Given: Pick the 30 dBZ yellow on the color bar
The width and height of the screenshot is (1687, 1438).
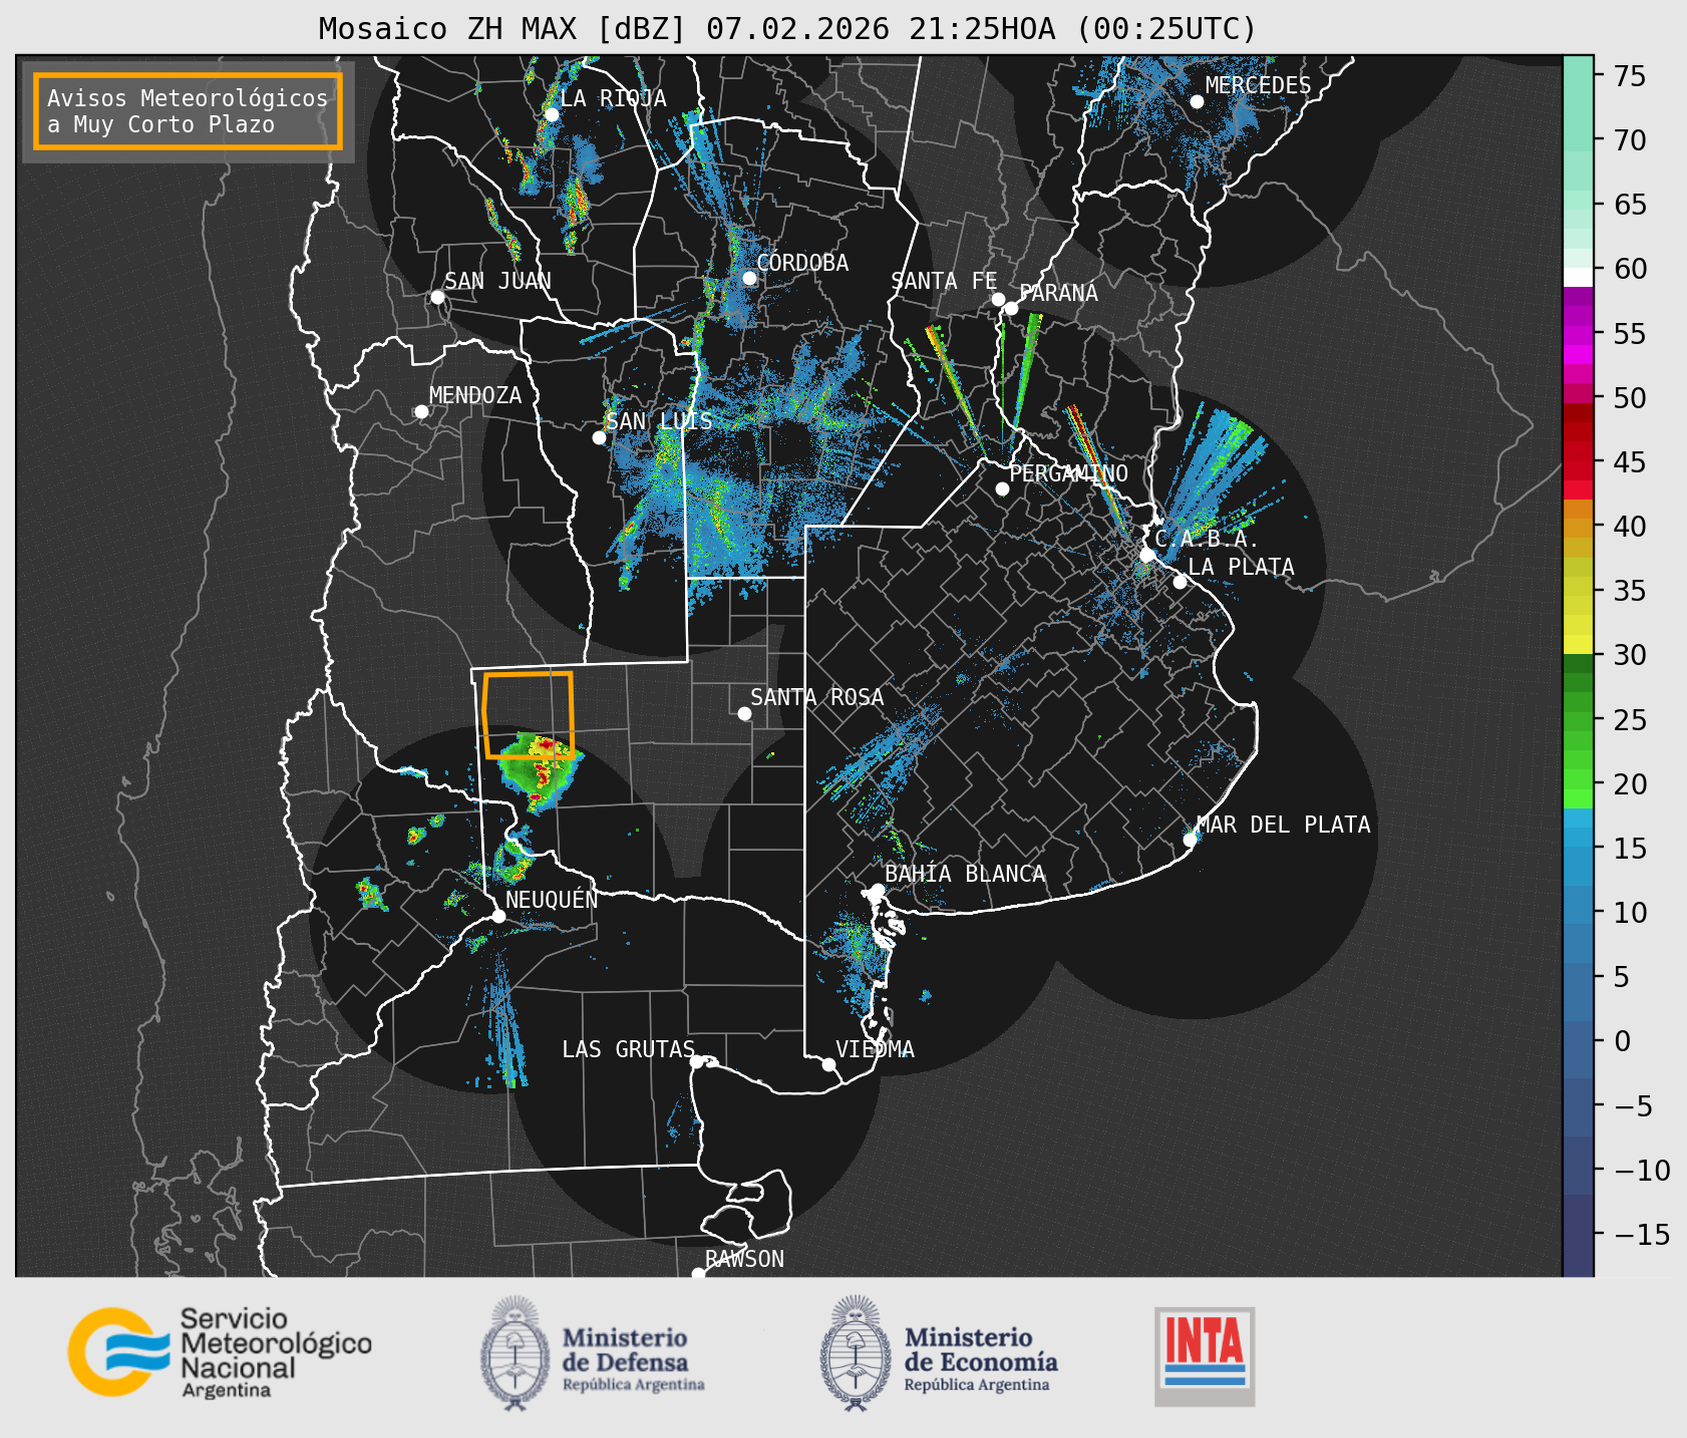Looking at the screenshot, I should (1577, 645).
